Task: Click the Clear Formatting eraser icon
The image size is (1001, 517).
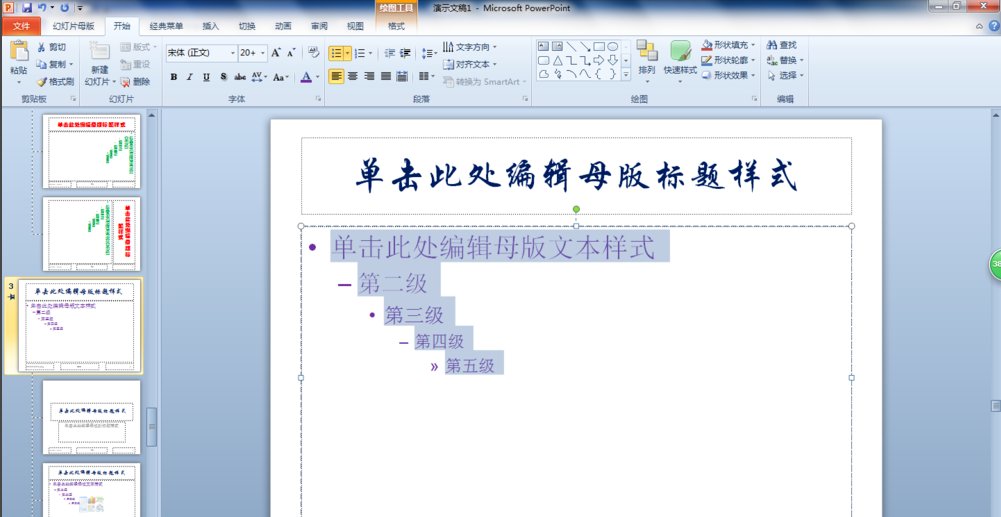Action: (x=313, y=52)
